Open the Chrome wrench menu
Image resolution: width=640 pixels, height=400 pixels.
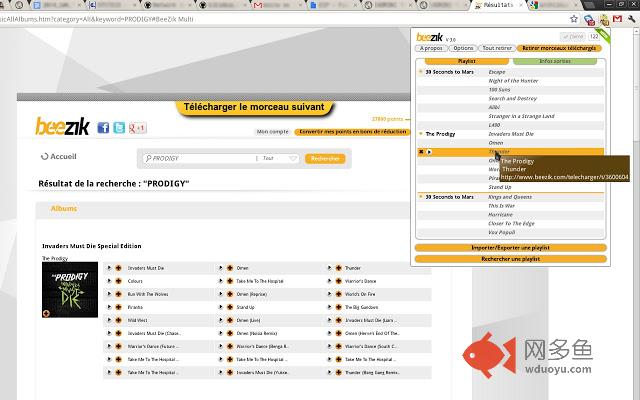point(632,19)
